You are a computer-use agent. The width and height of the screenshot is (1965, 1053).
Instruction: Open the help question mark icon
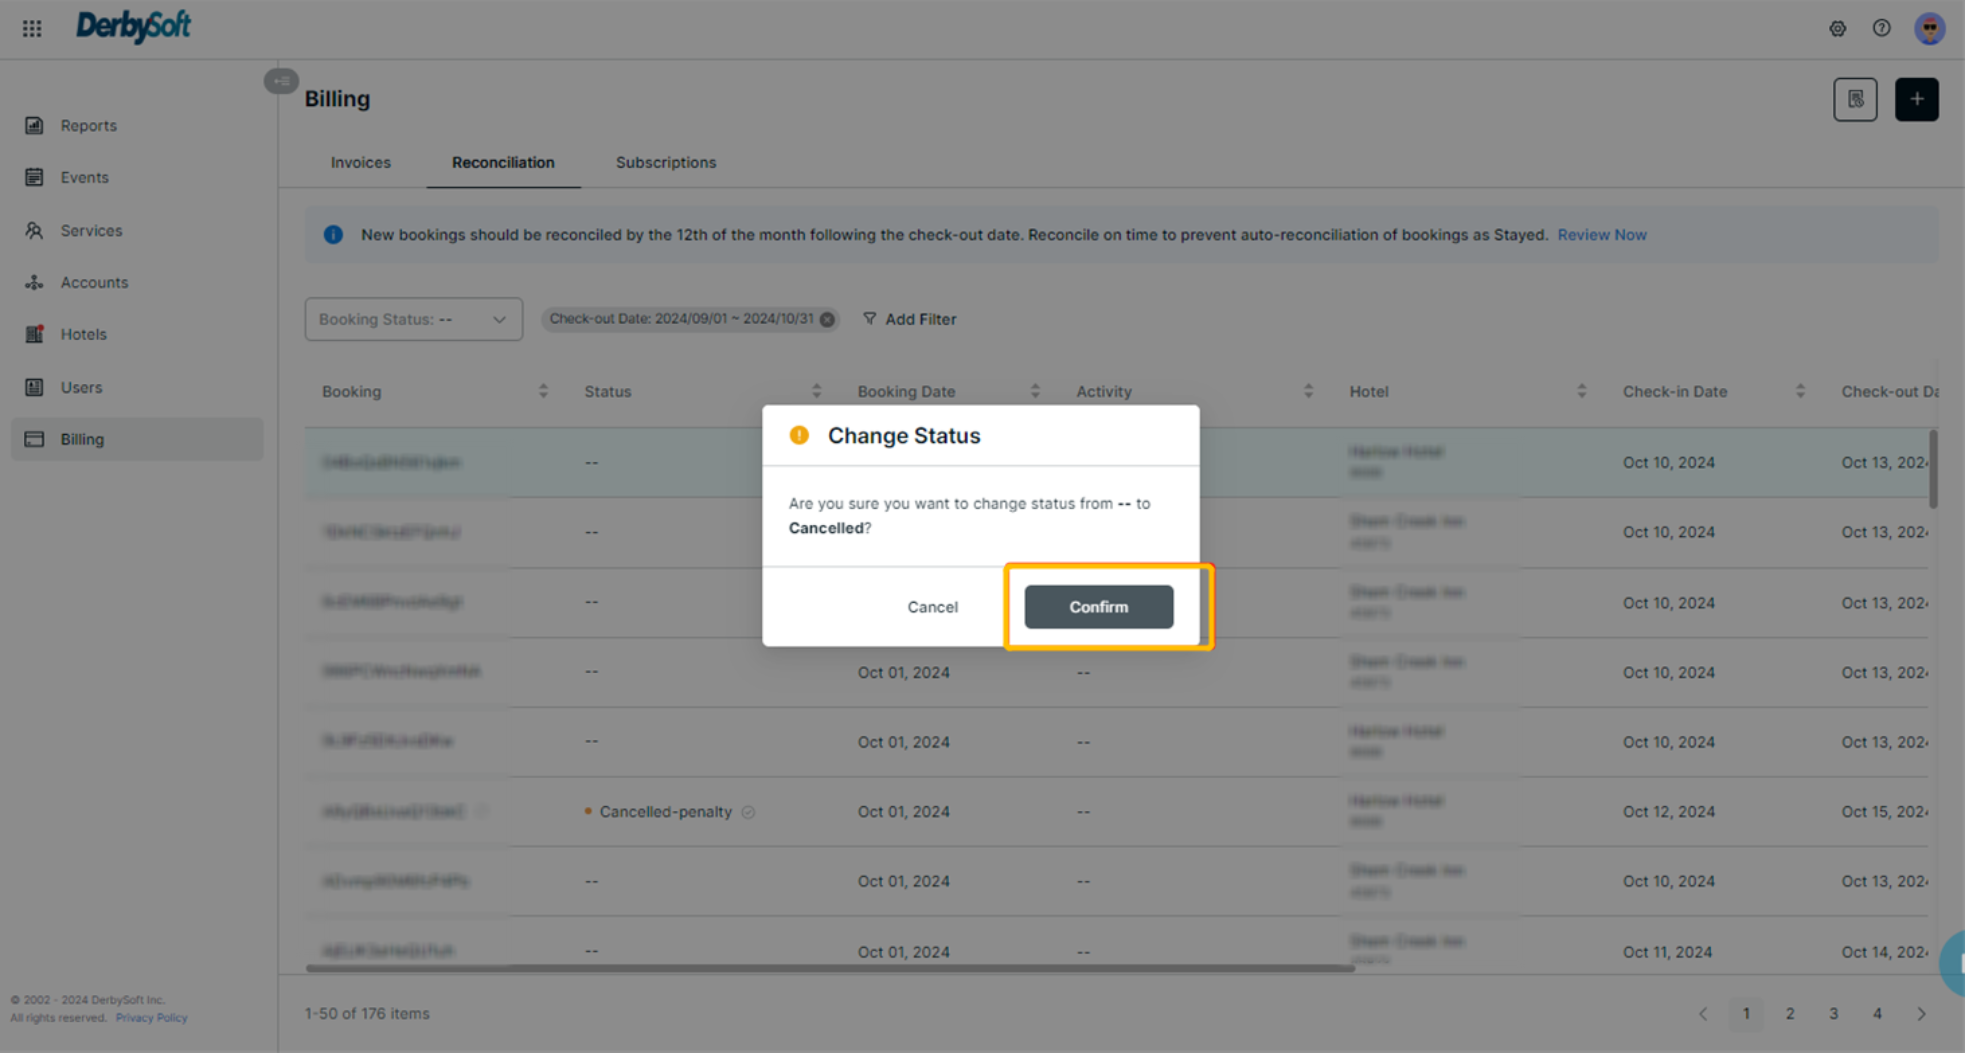pyautogui.click(x=1881, y=28)
